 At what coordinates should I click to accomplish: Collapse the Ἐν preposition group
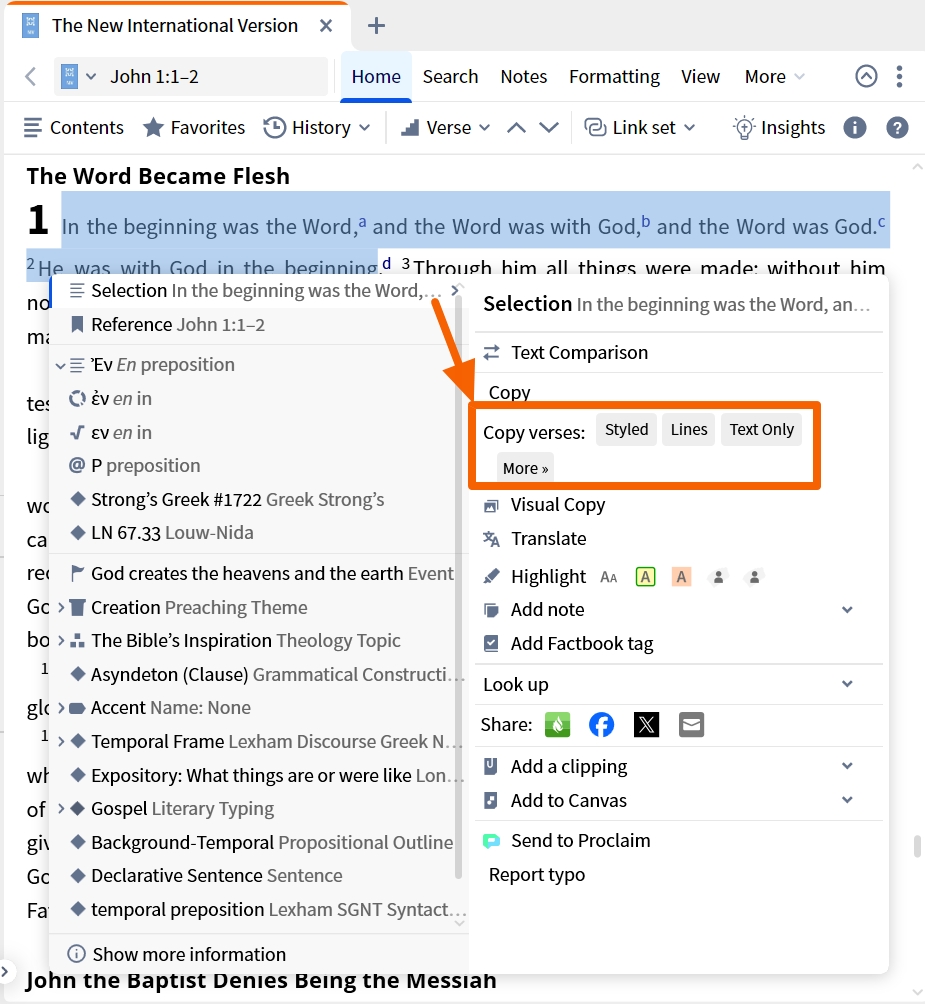click(61, 366)
